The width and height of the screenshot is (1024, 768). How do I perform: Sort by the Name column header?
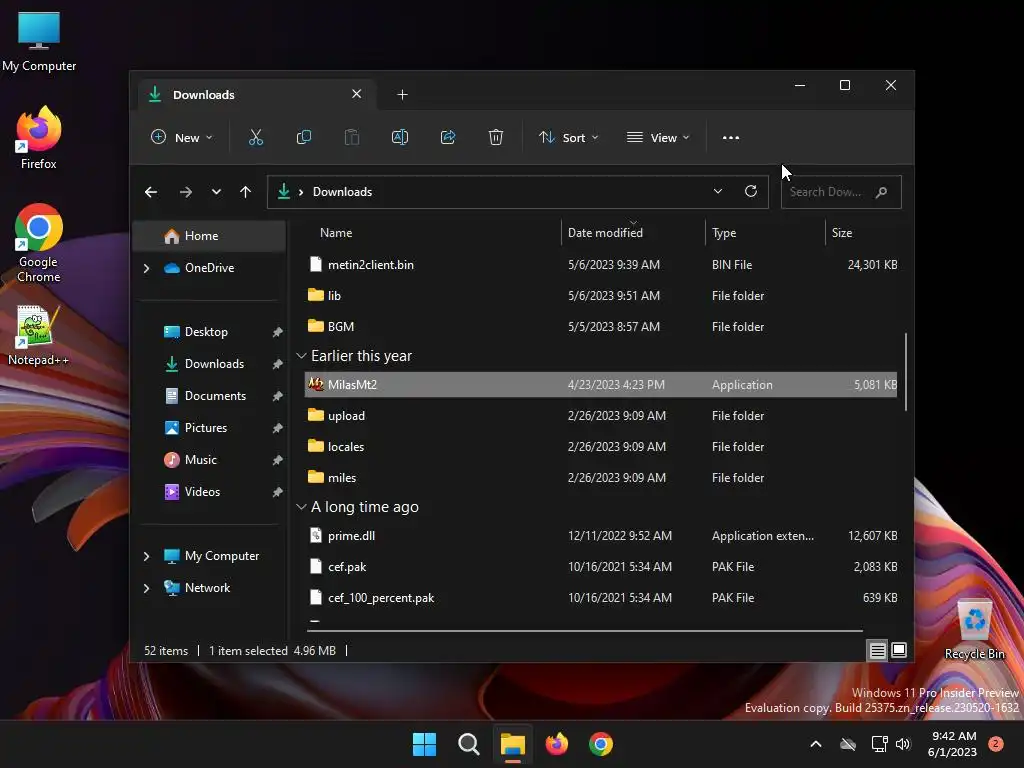click(x=336, y=232)
